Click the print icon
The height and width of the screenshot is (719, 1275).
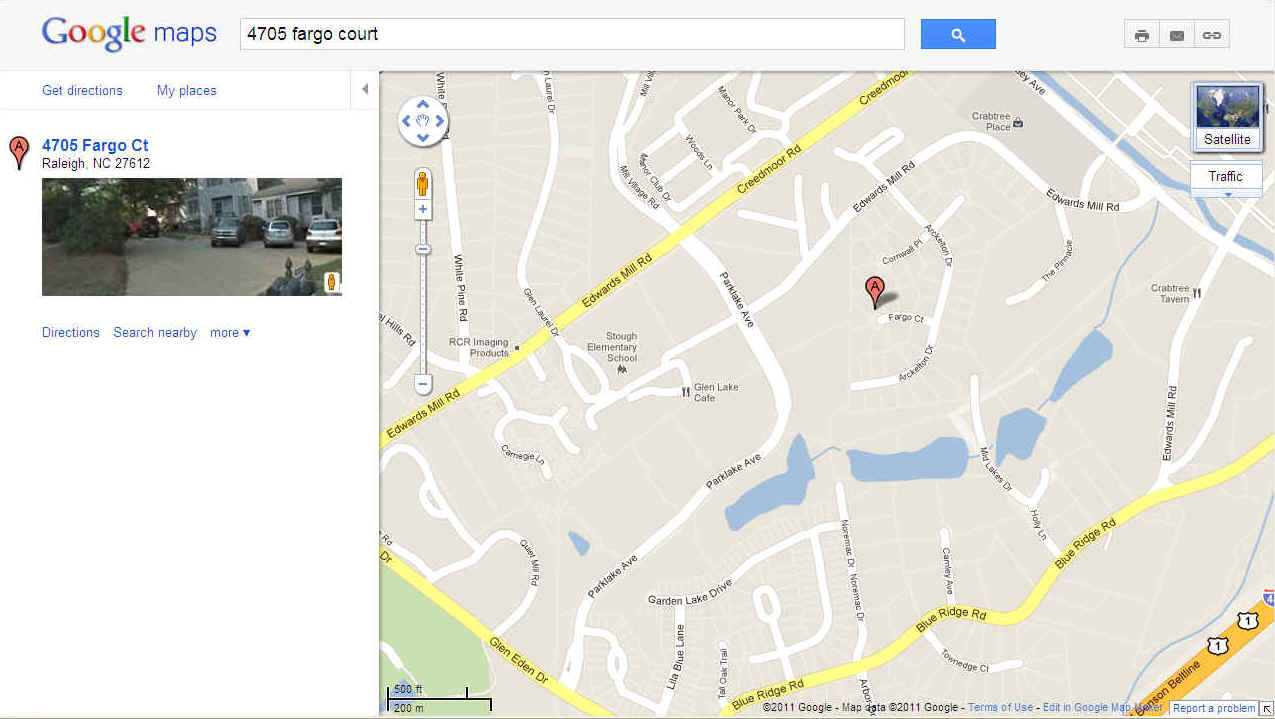coord(1142,35)
